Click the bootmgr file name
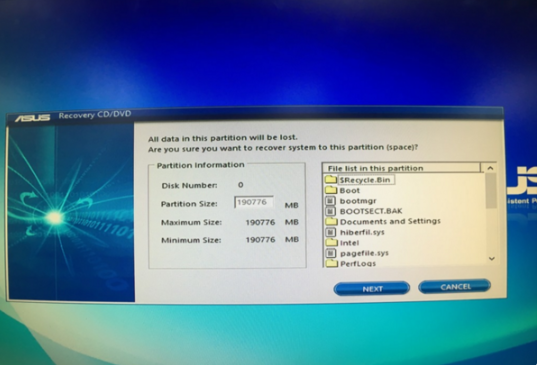This screenshot has height=365, width=537. coord(358,201)
